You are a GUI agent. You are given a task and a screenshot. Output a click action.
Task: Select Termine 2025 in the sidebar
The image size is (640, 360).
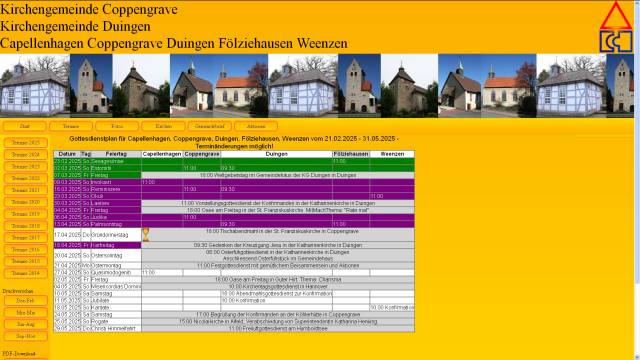point(26,143)
